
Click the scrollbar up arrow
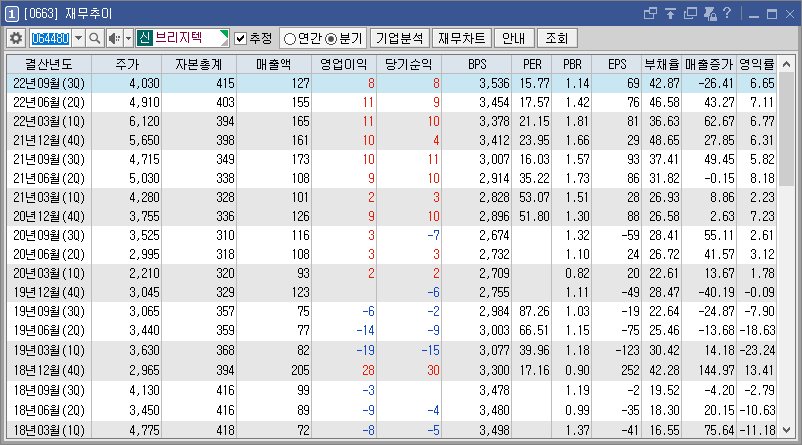pyautogui.click(x=786, y=64)
